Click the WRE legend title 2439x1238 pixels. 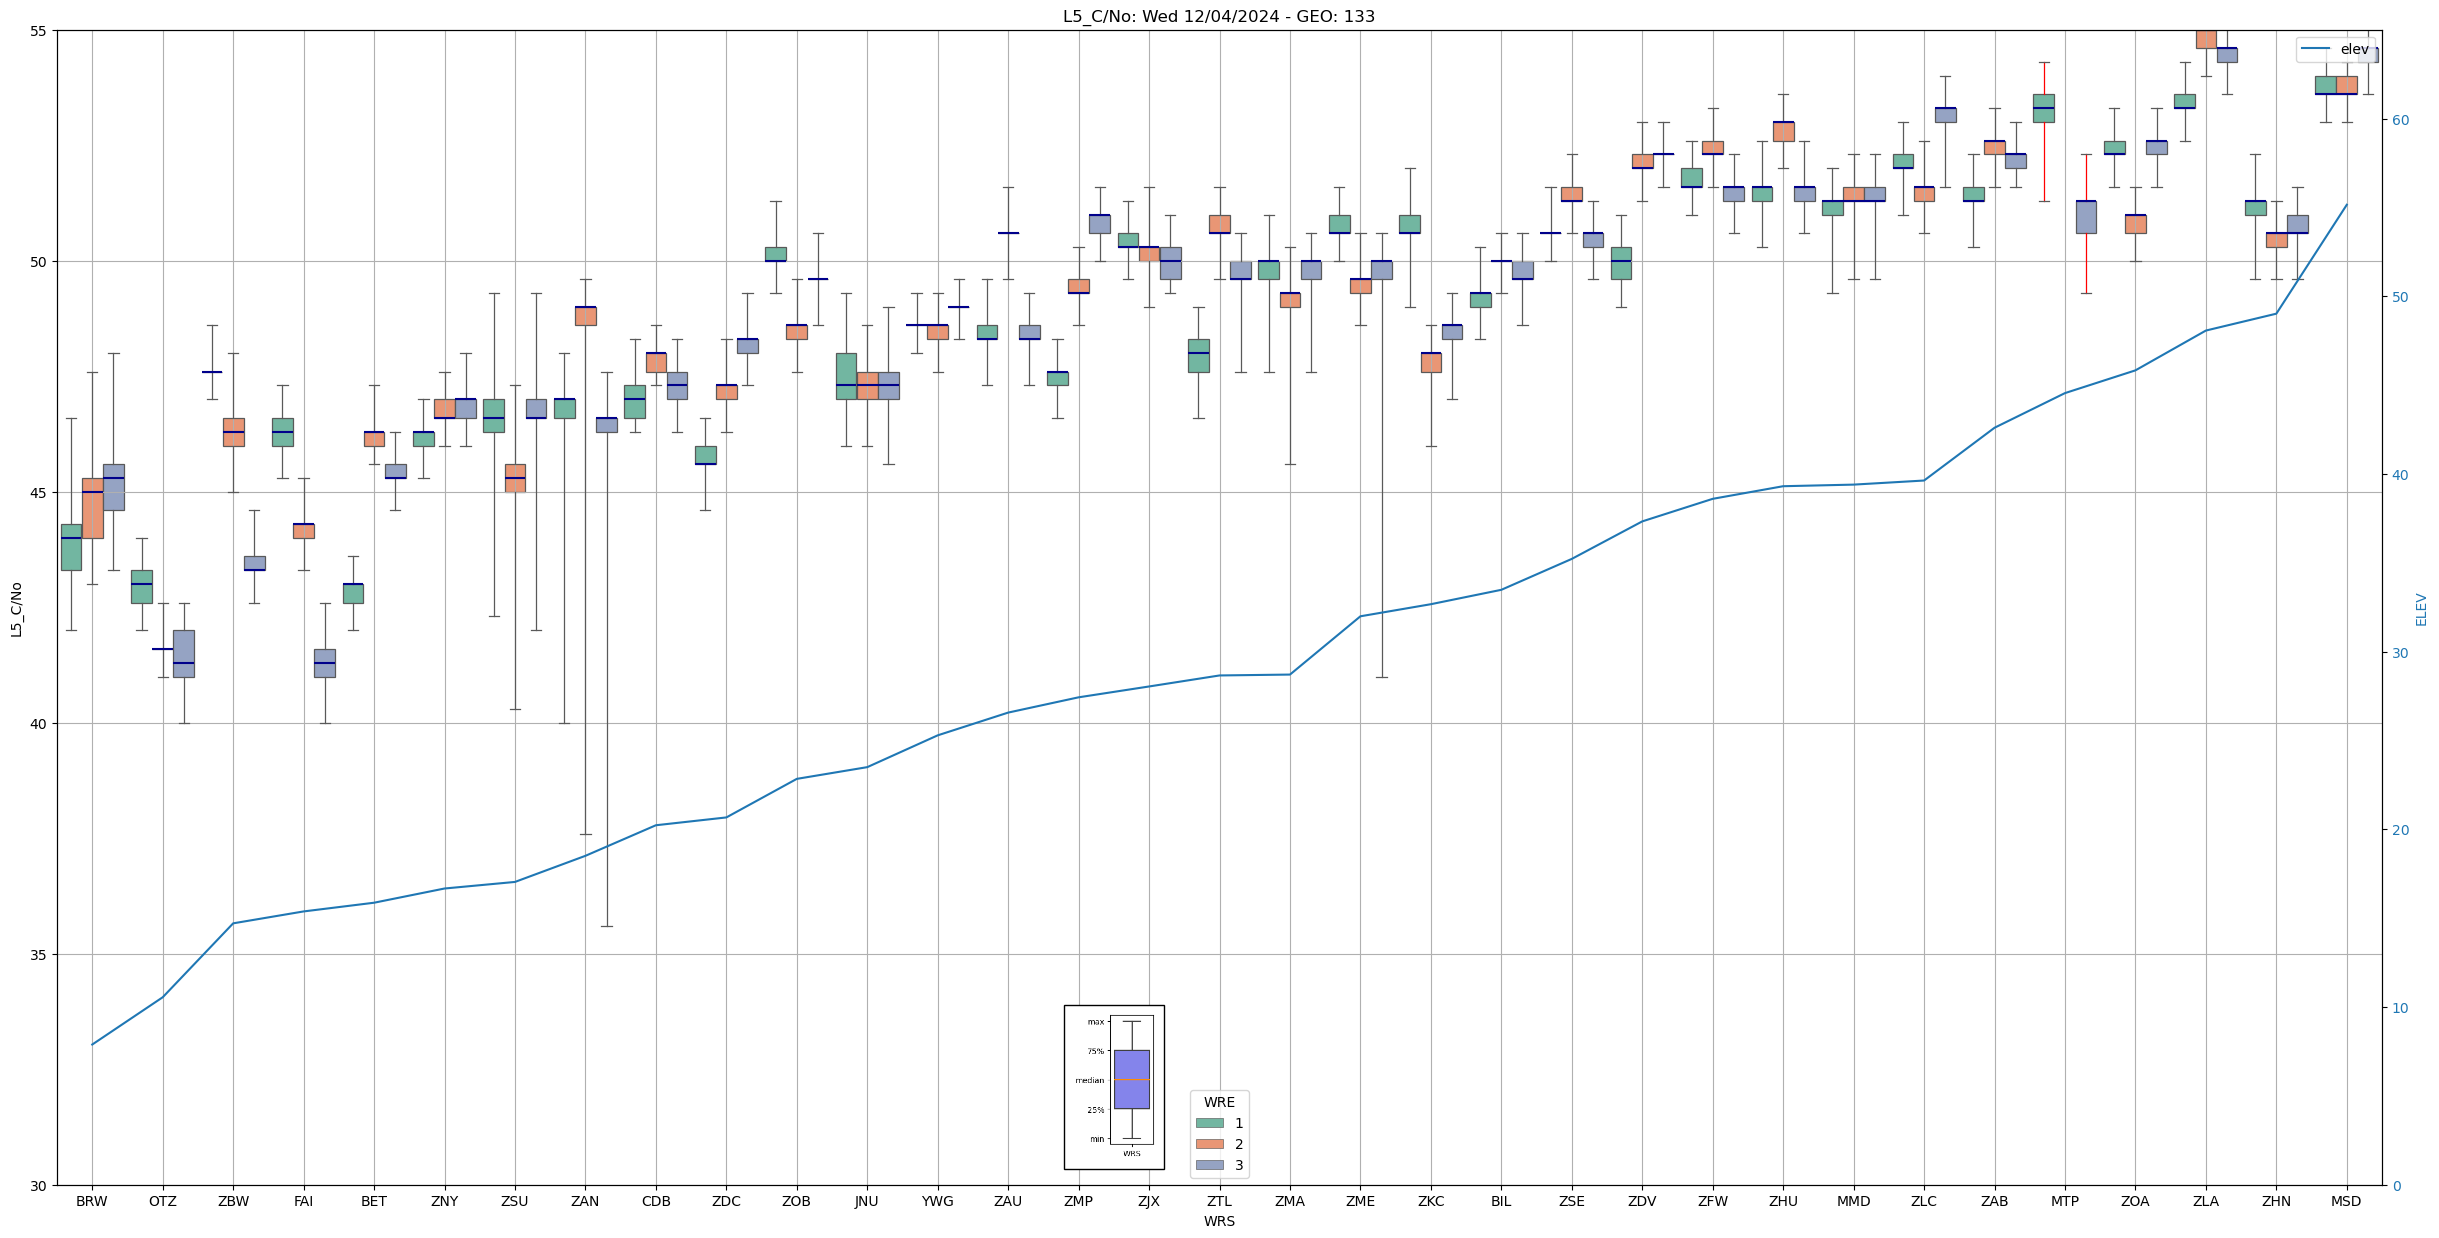[1219, 1102]
